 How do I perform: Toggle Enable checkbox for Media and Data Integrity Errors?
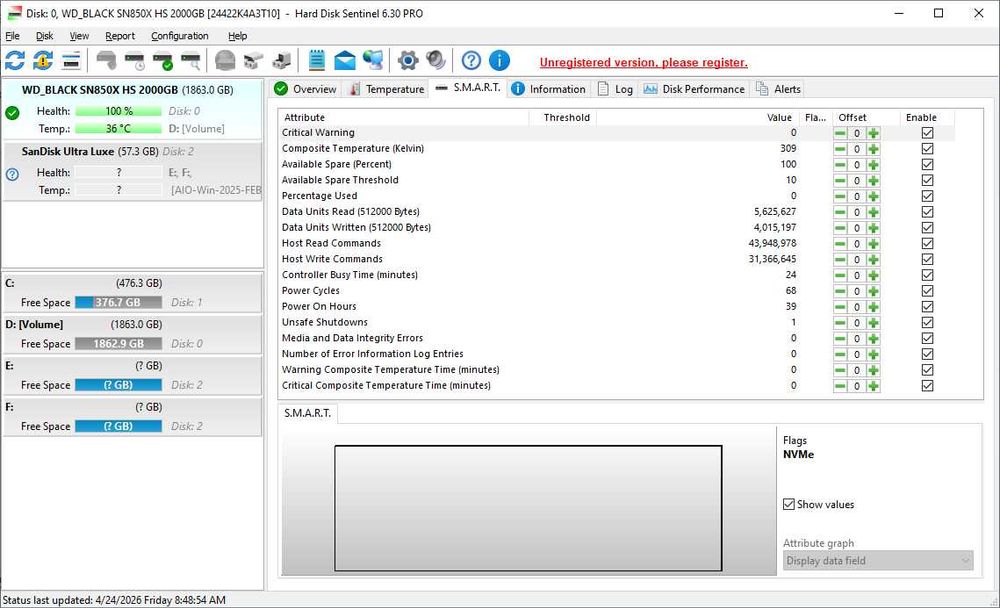[x=927, y=338]
